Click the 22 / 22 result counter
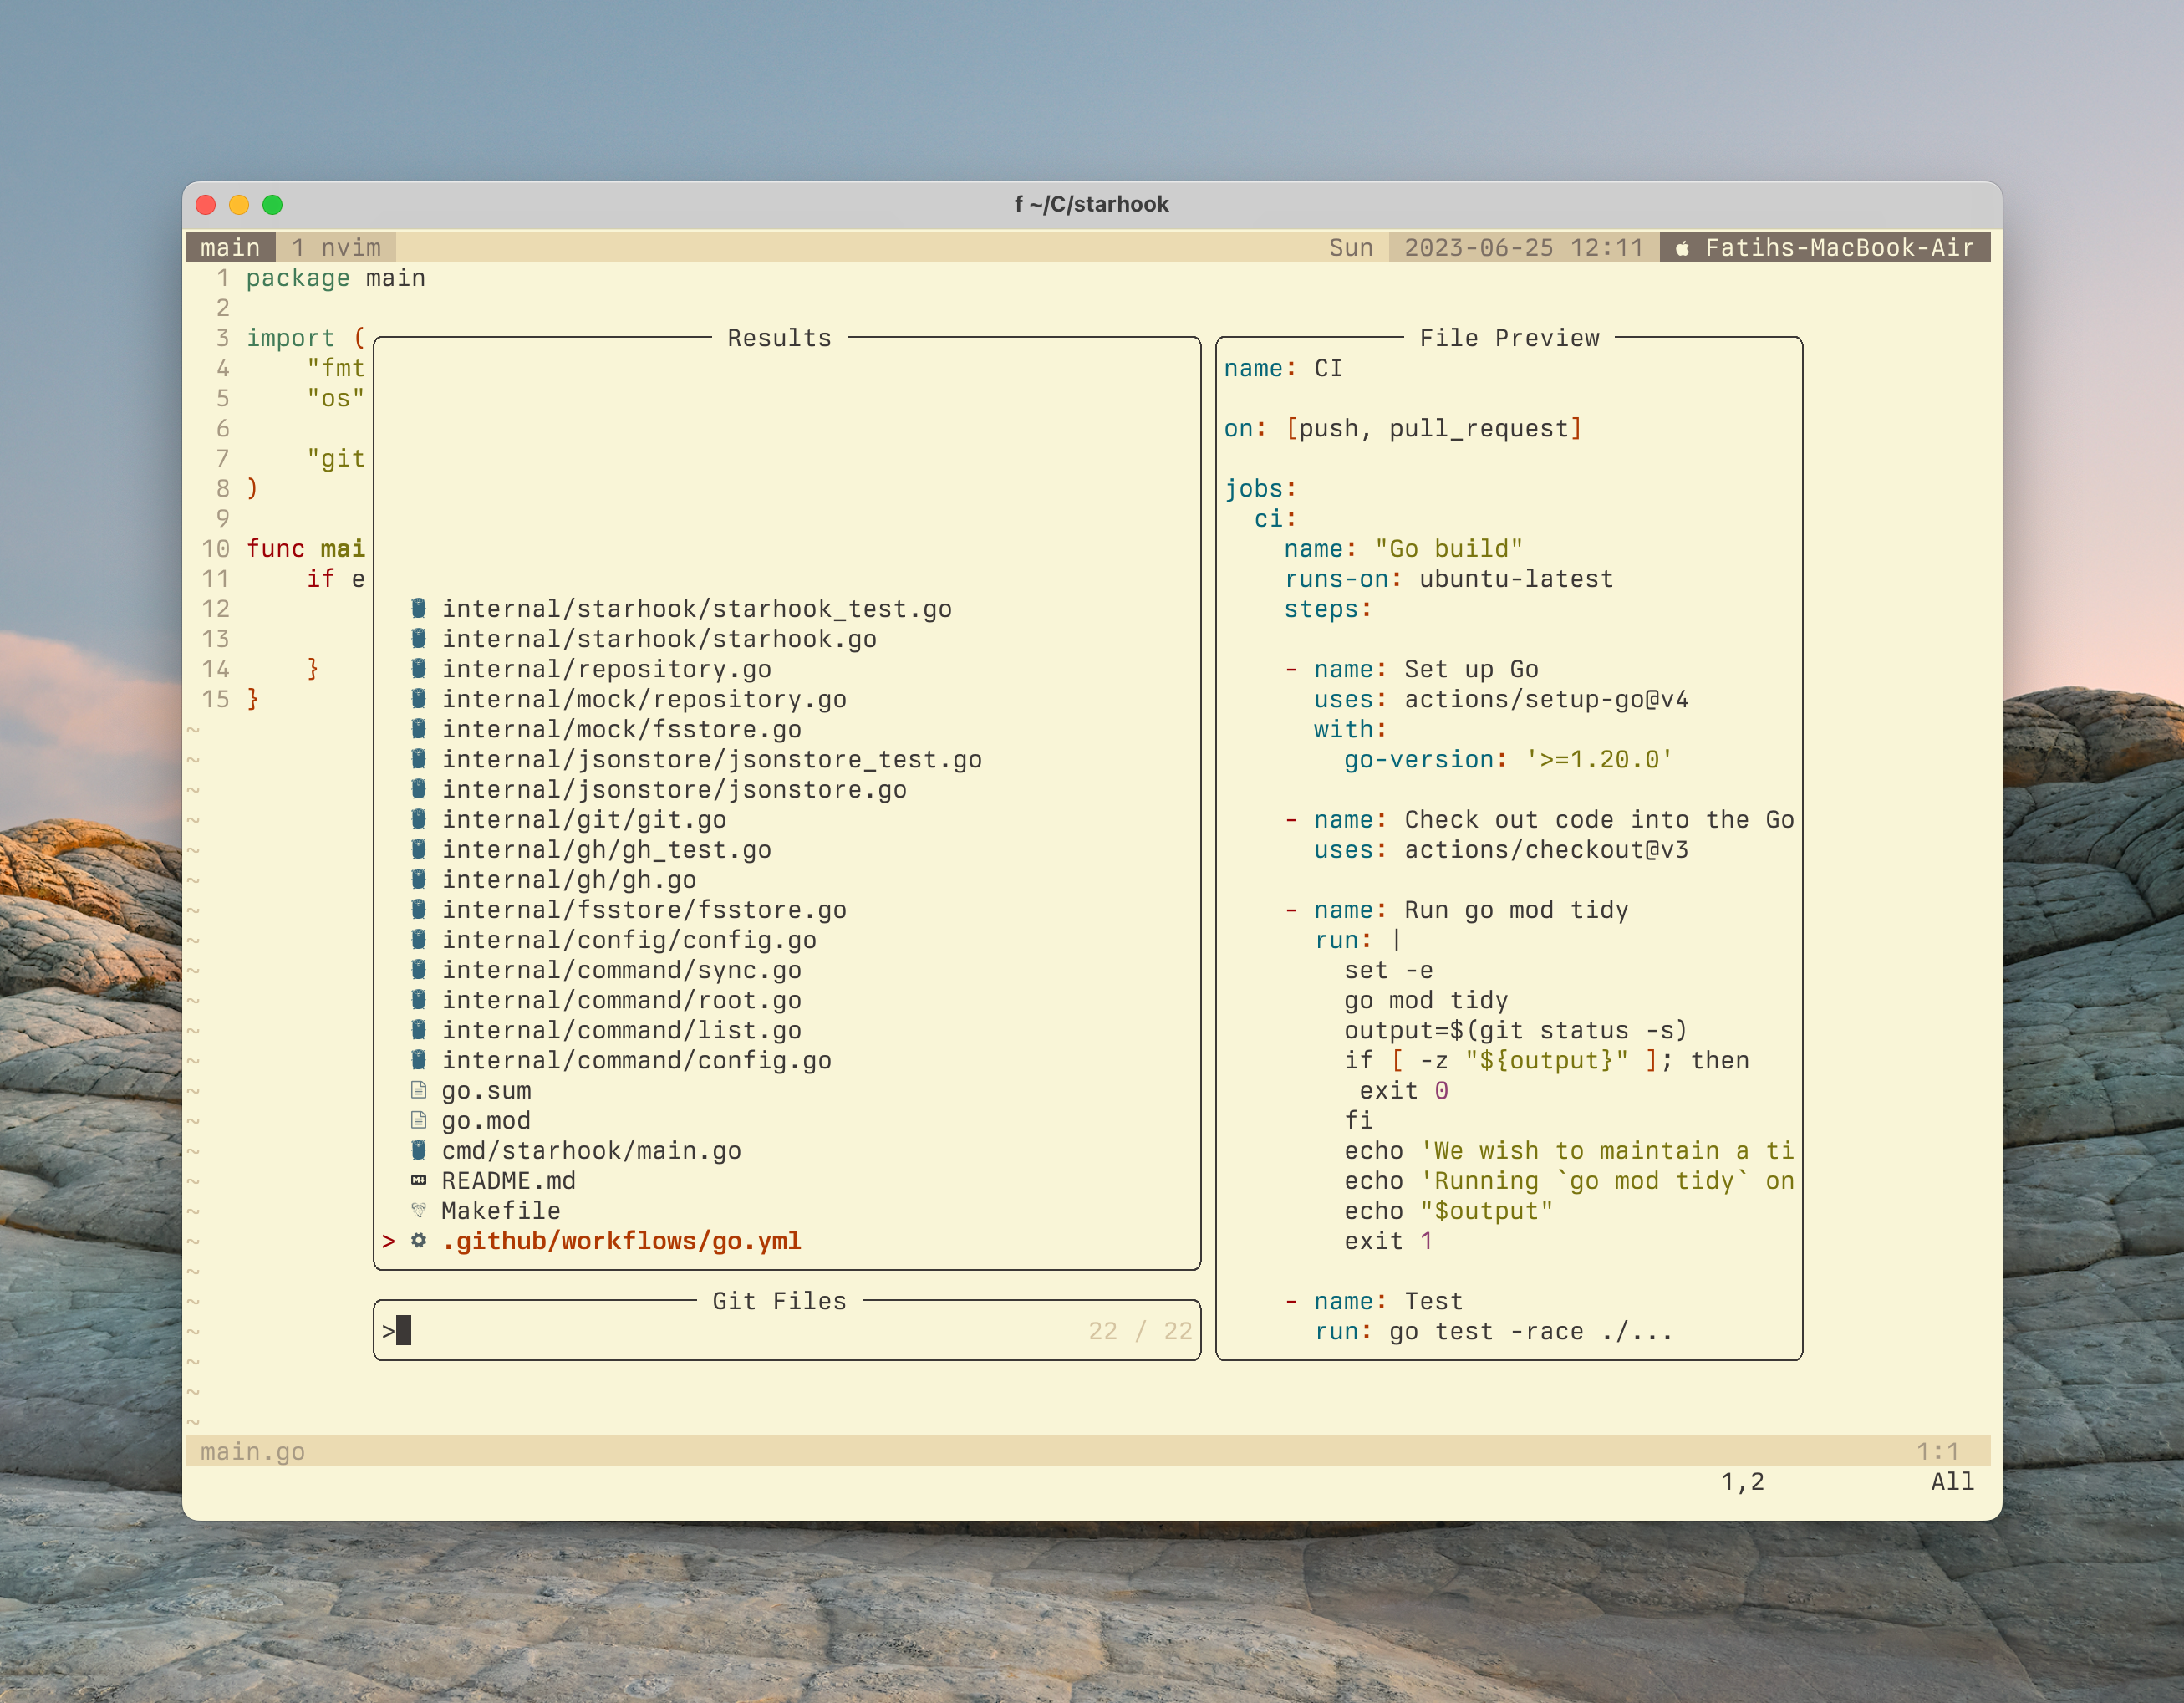 click(x=1140, y=1330)
